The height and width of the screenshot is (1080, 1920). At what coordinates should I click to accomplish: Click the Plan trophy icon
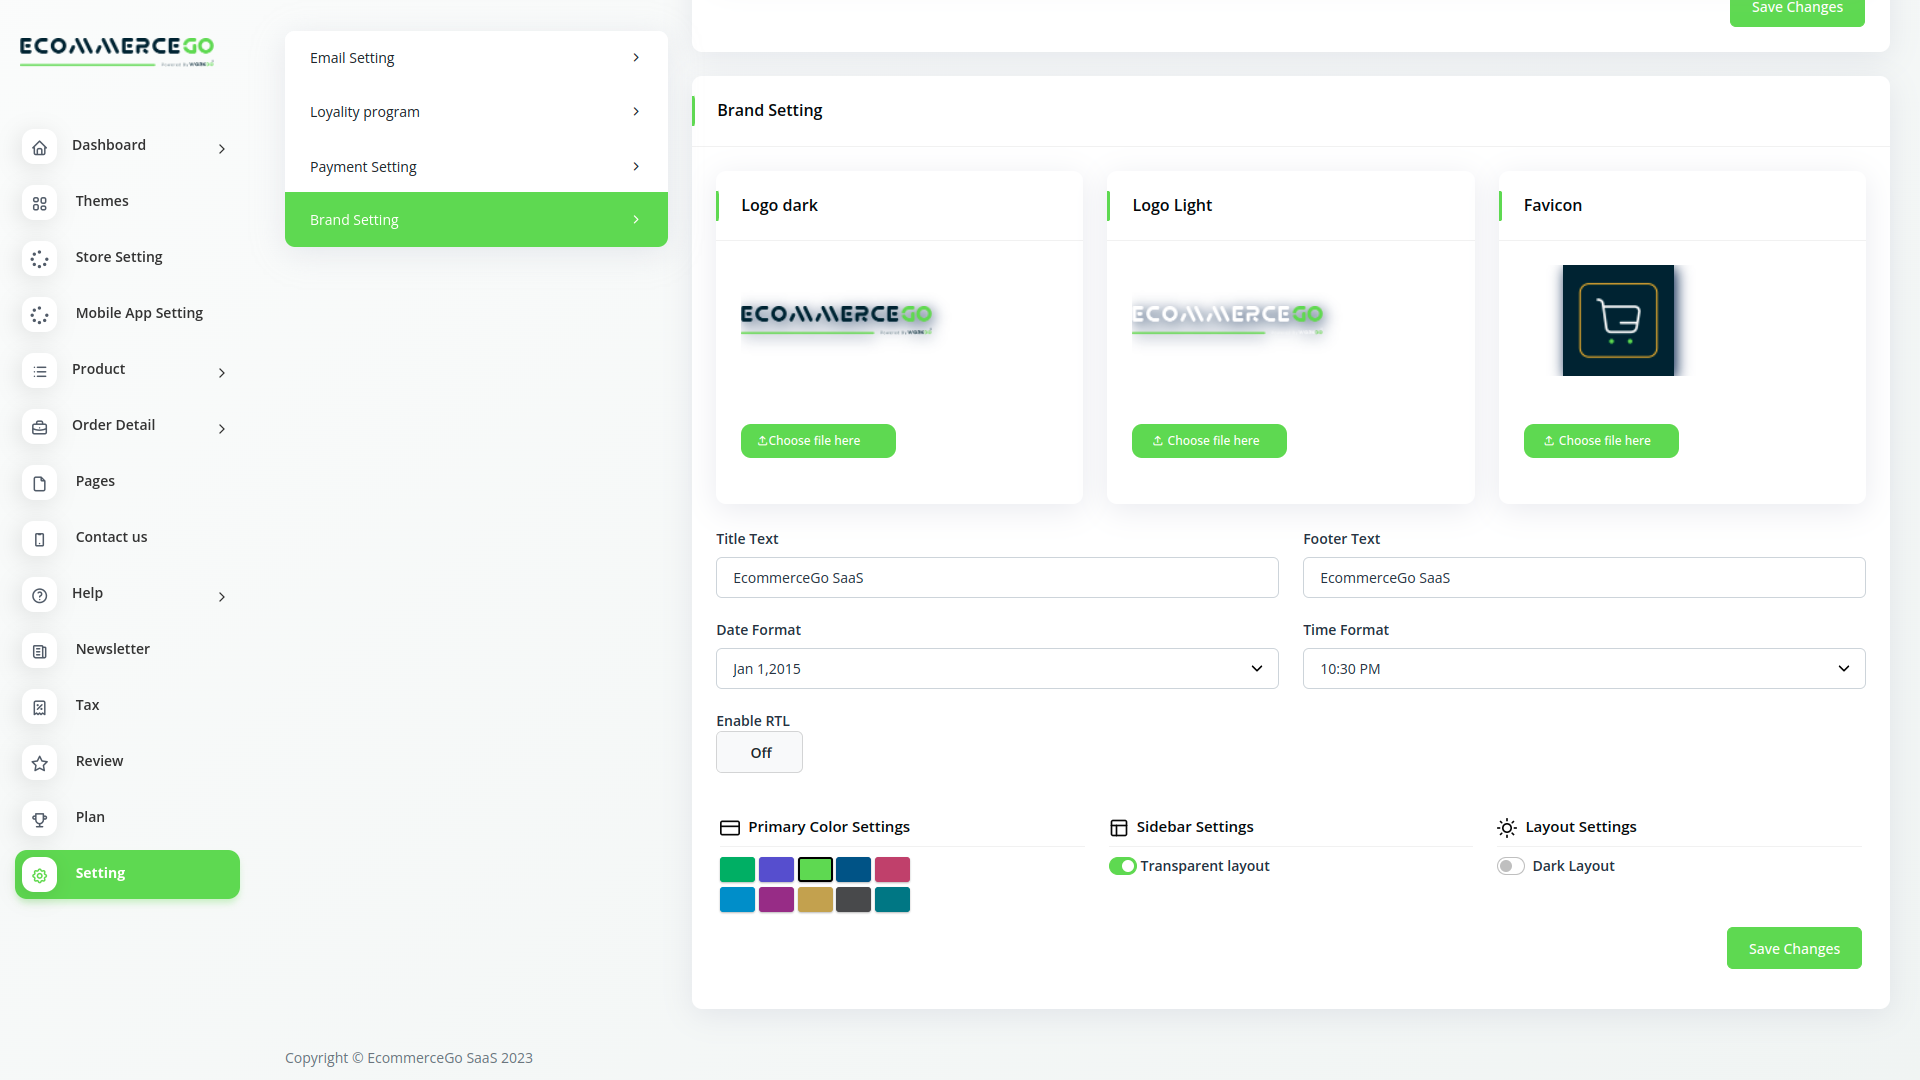click(39, 820)
